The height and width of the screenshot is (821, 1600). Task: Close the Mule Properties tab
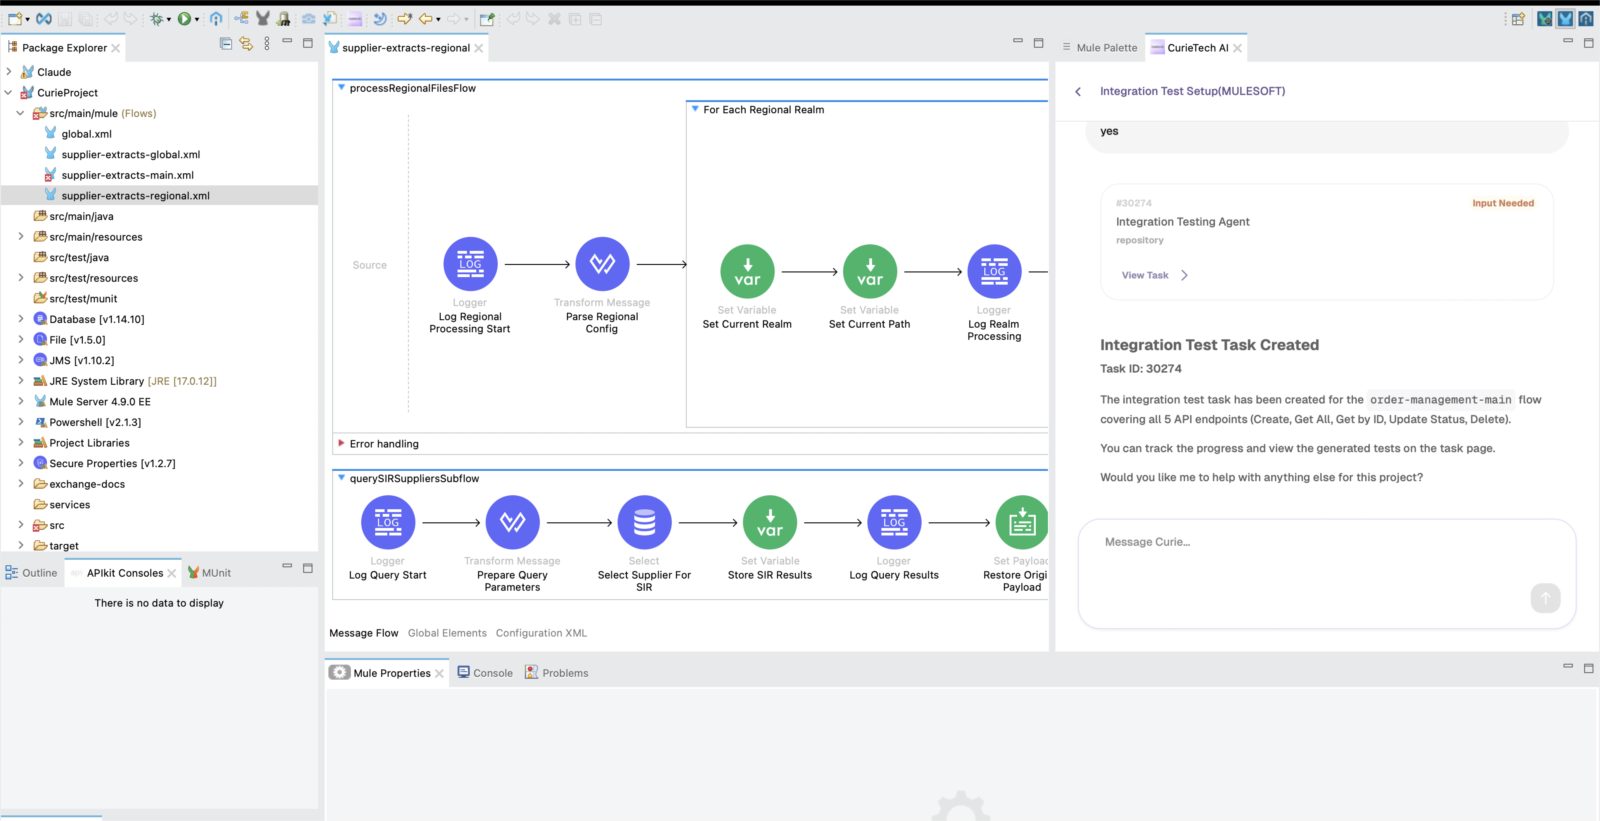click(439, 673)
